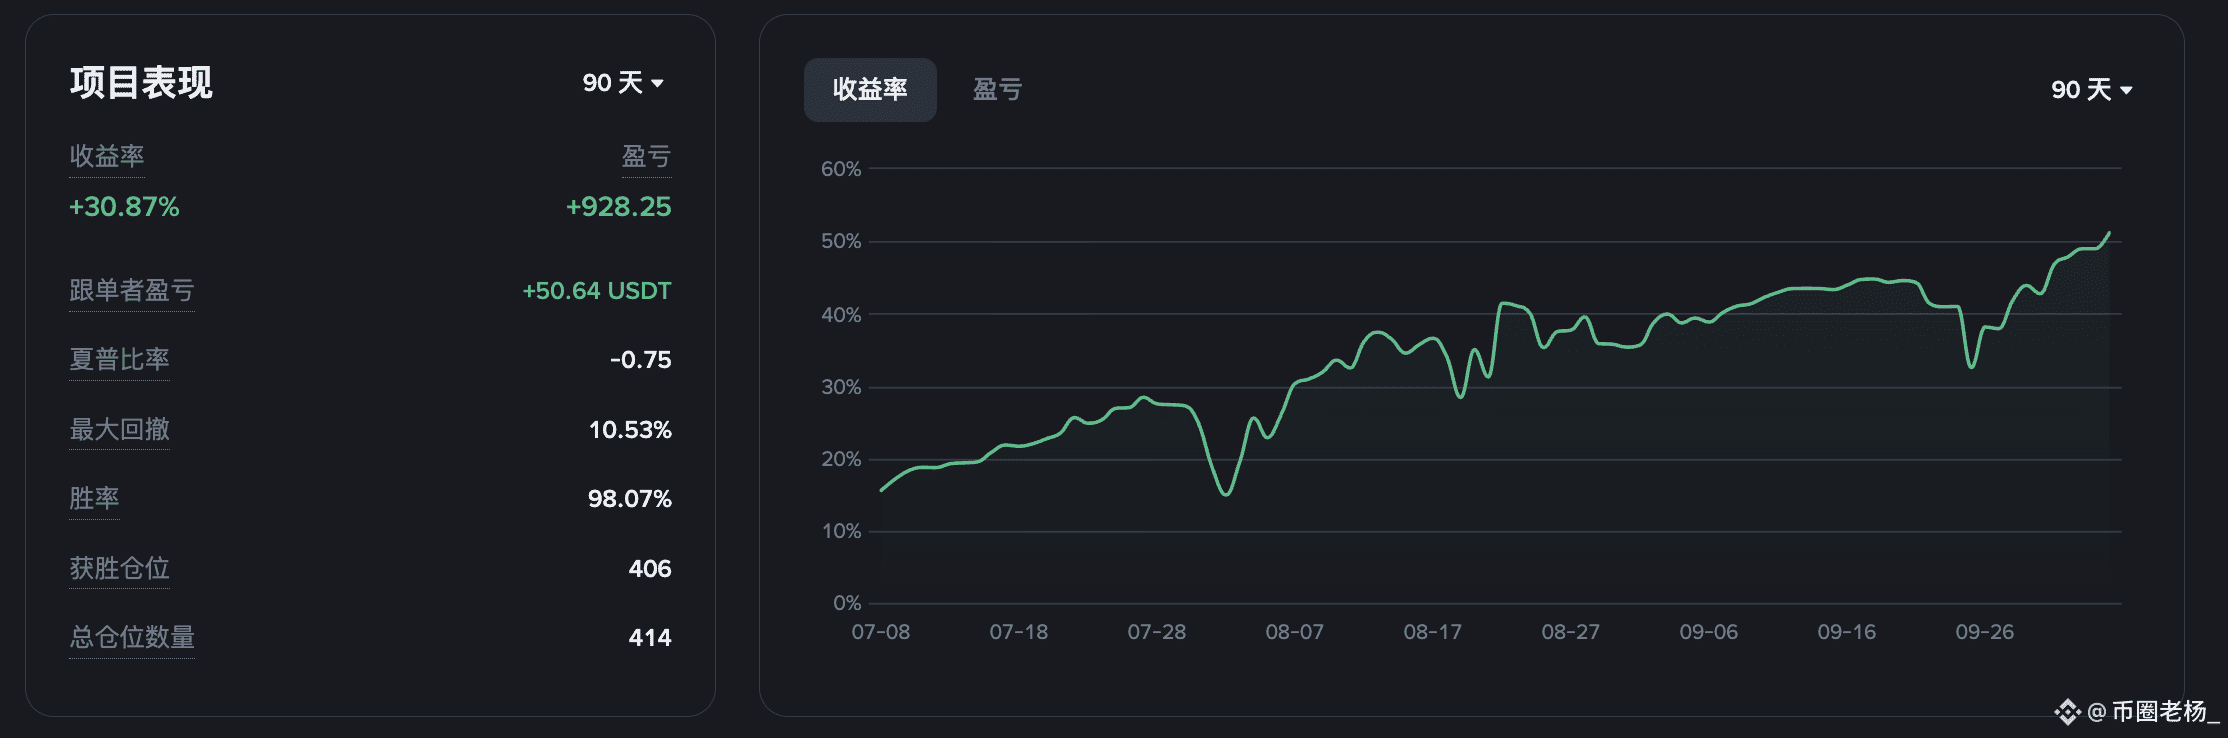The height and width of the screenshot is (738, 2228).
Task: Click the 60% y-axis label
Action: [x=841, y=169]
